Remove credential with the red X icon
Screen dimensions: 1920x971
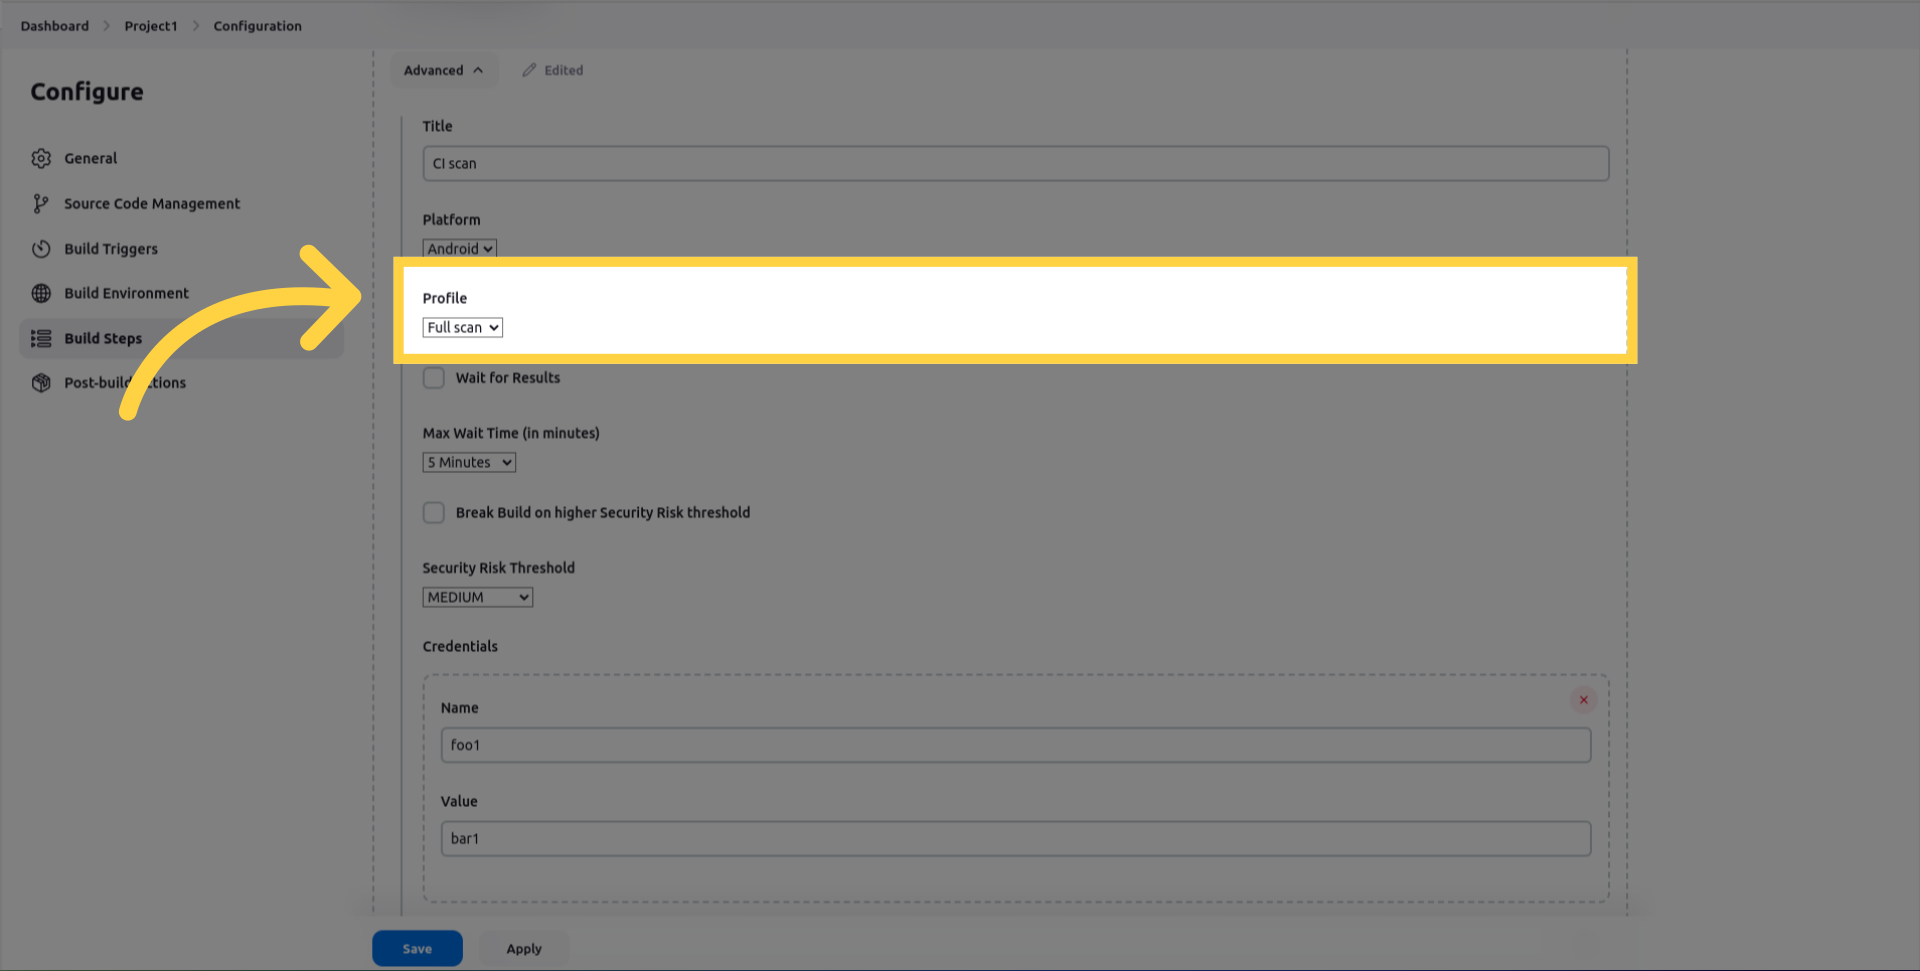click(1583, 700)
